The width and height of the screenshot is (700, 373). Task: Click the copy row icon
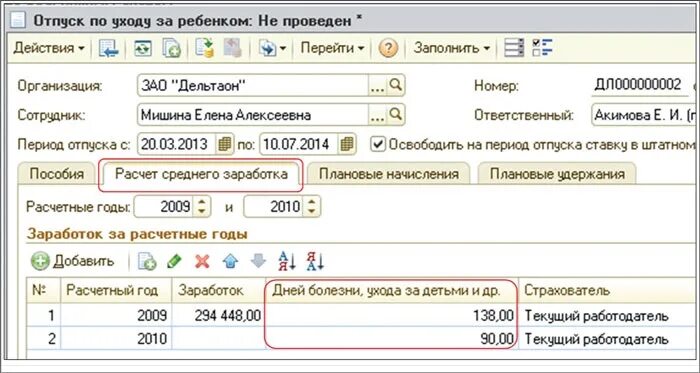pyautogui.click(x=146, y=261)
